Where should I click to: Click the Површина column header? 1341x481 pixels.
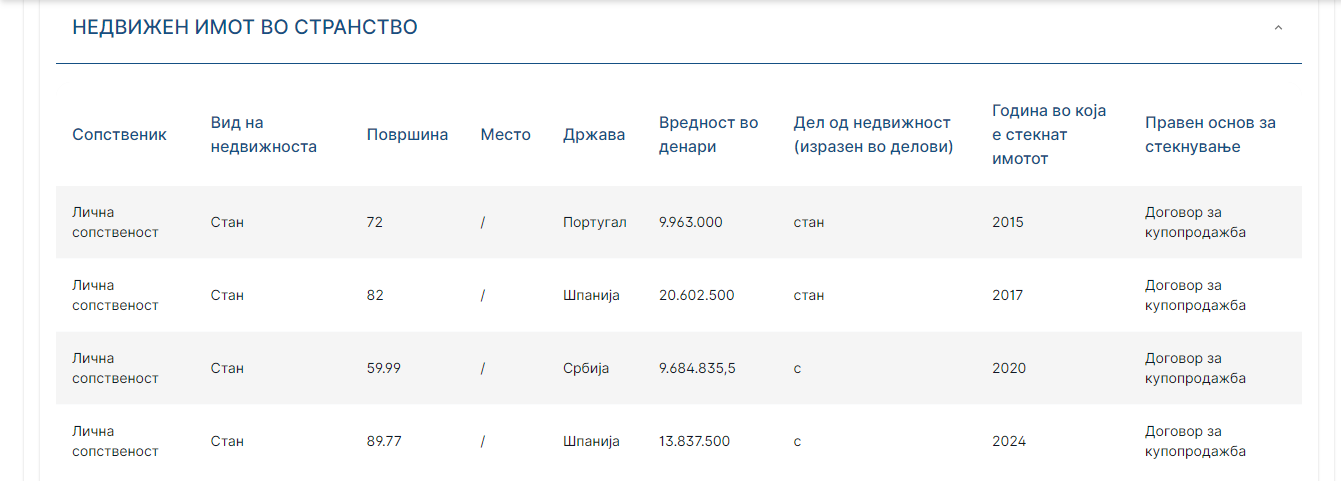(x=407, y=135)
